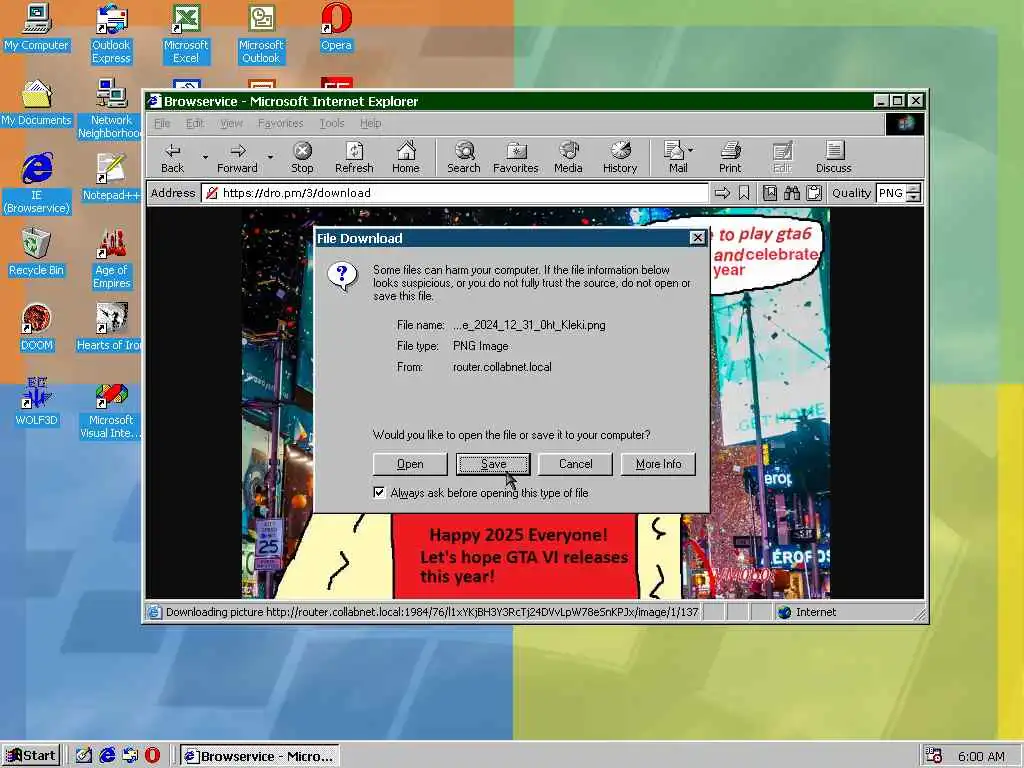
Task: Click the 'PNG Image' file type text
Action: point(481,346)
